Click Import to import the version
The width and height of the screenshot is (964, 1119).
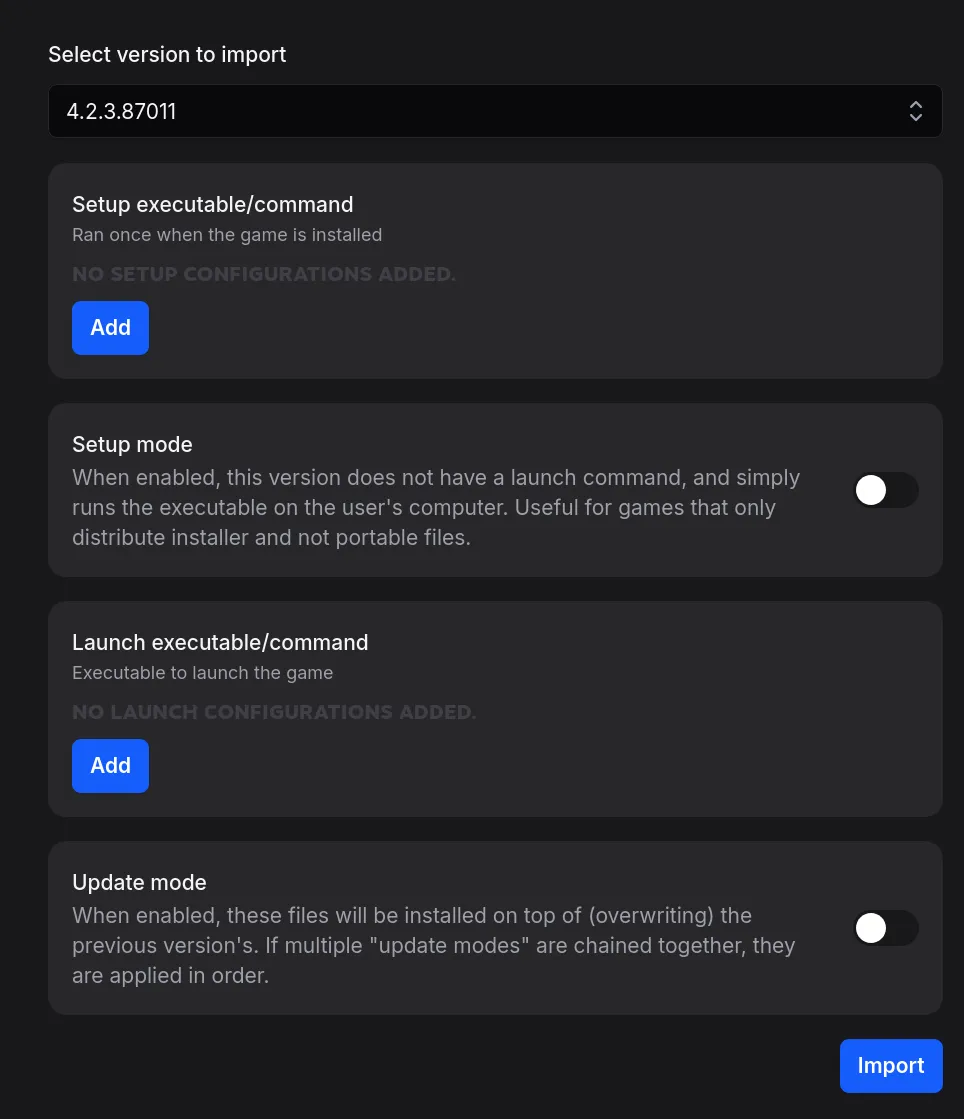point(890,1065)
